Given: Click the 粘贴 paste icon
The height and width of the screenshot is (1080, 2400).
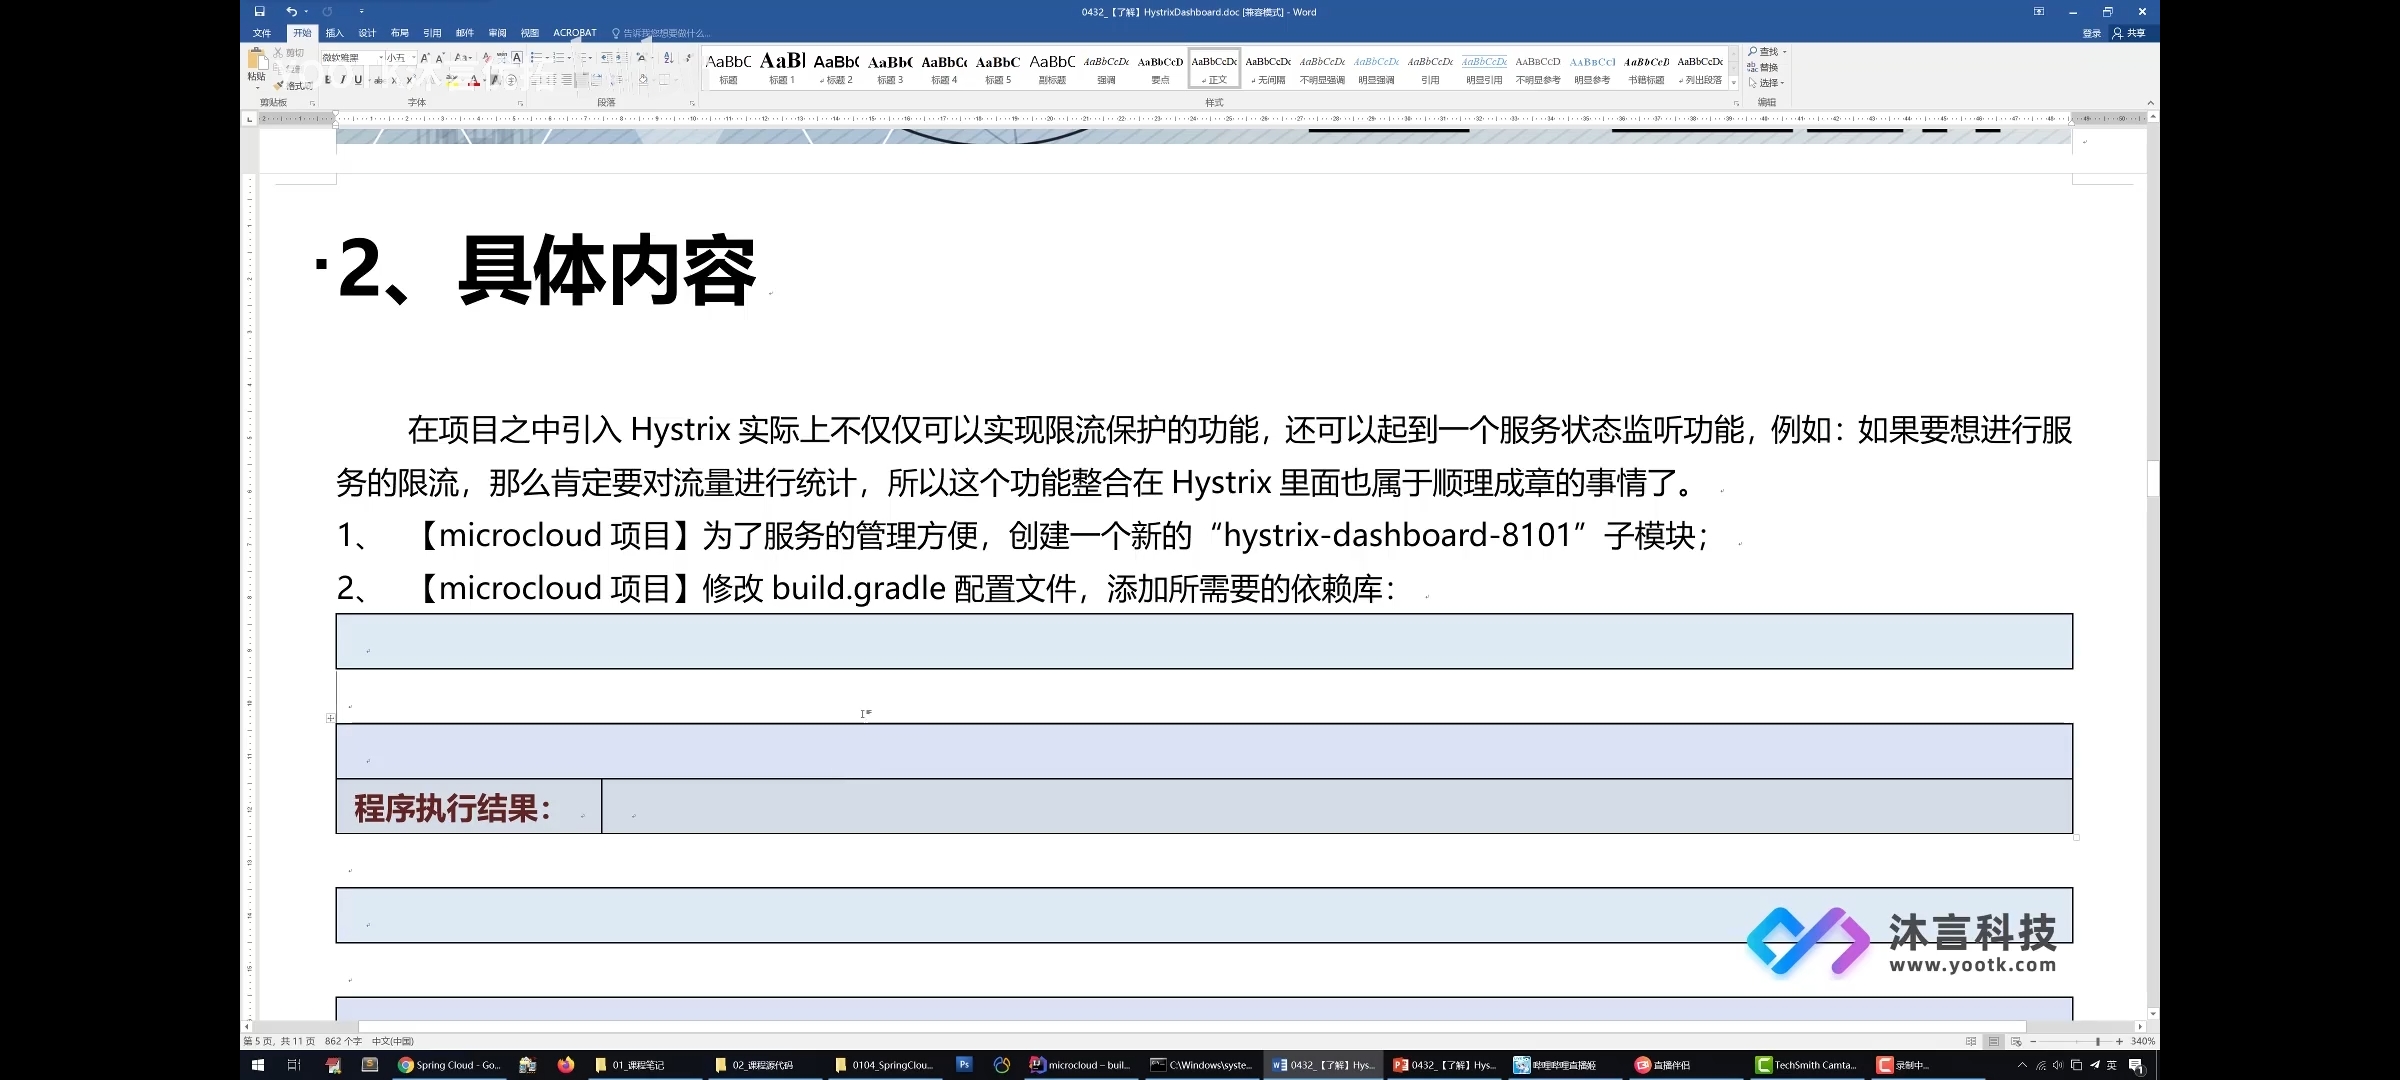Looking at the screenshot, I should (x=256, y=59).
